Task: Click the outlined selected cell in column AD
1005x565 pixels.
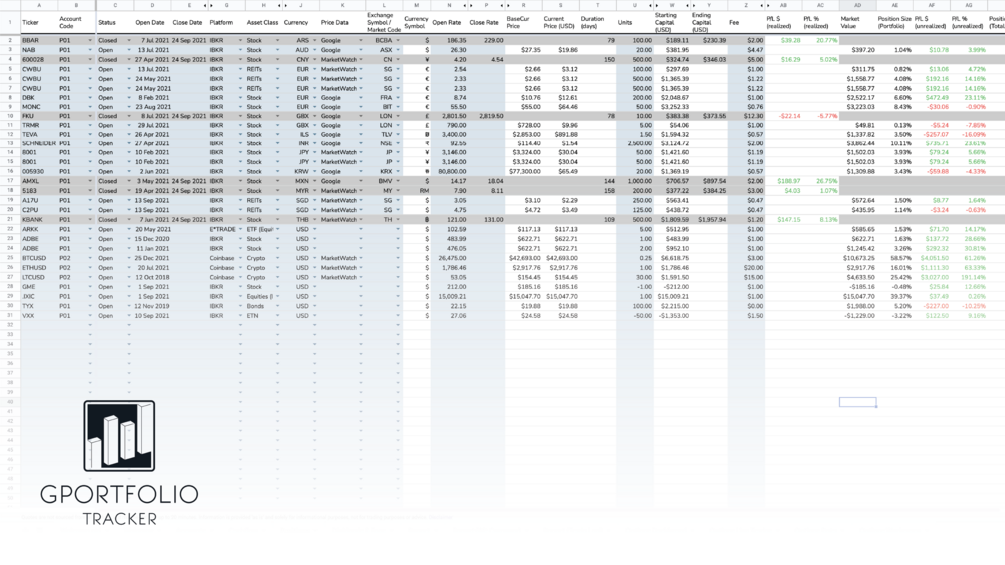Action: tap(857, 402)
